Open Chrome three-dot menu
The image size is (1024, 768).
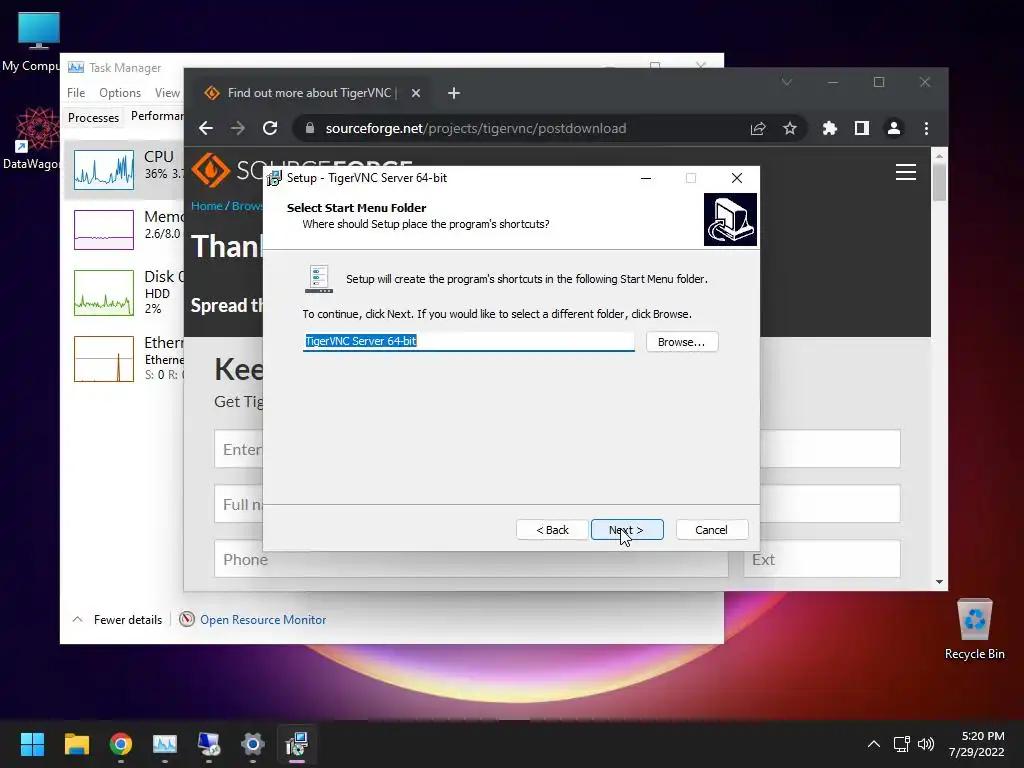tap(926, 128)
